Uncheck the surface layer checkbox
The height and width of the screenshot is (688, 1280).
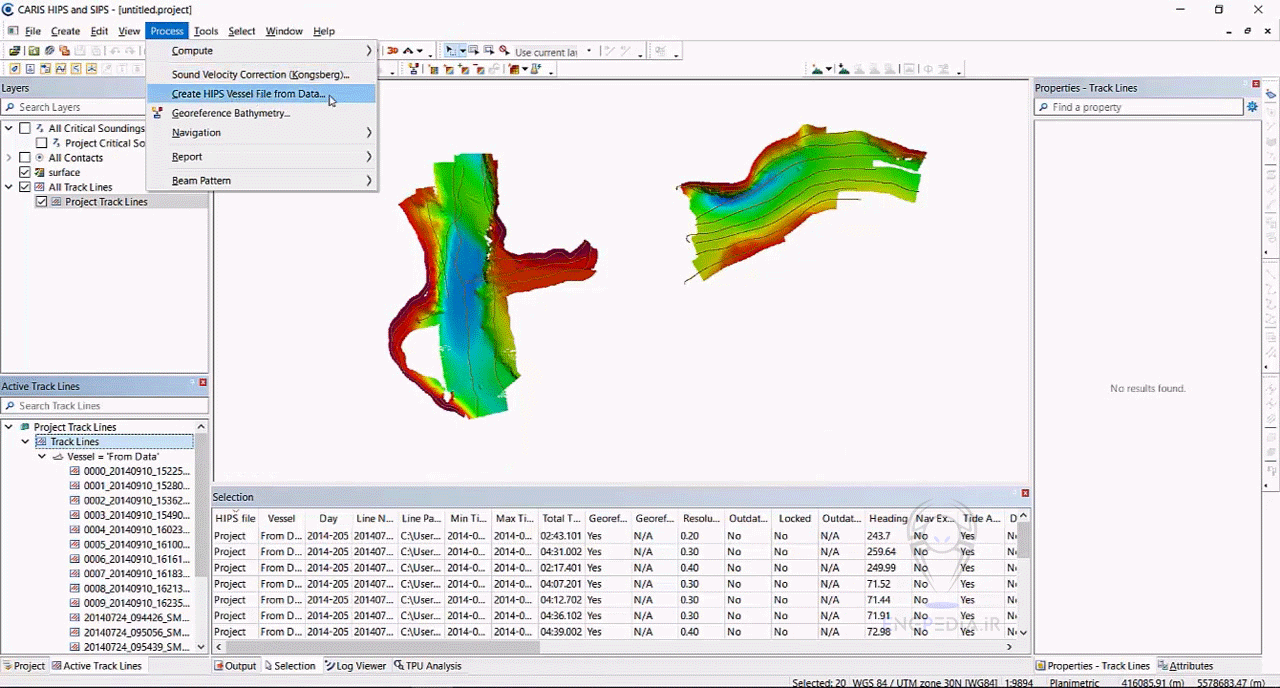tap(26, 172)
